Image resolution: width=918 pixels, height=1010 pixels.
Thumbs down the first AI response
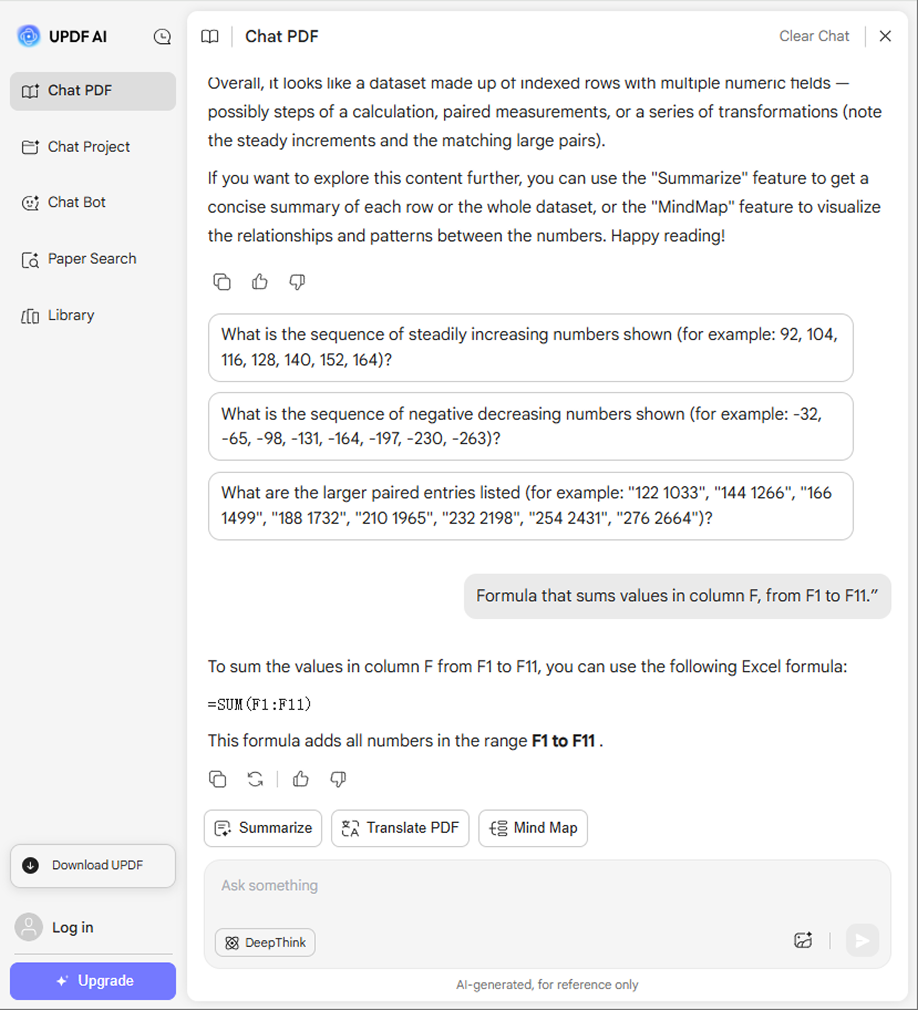click(297, 282)
